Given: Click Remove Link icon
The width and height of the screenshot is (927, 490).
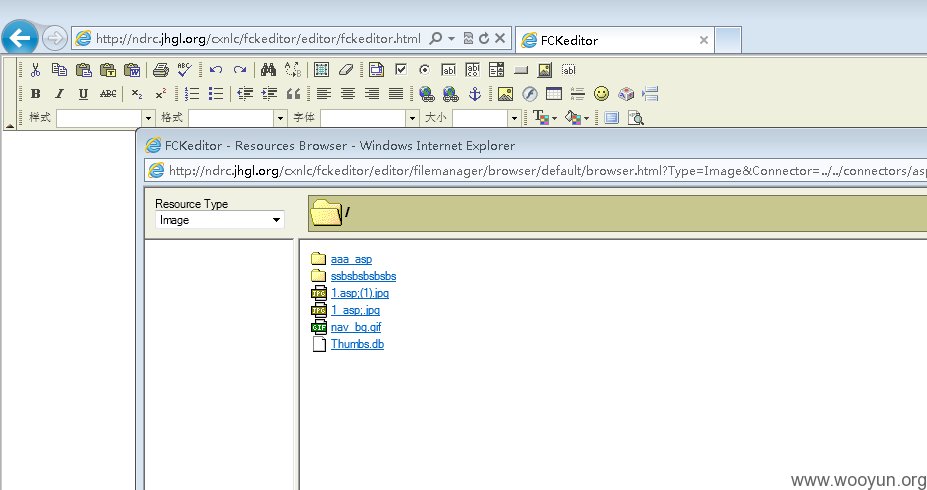Looking at the screenshot, I should coord(450,93).
